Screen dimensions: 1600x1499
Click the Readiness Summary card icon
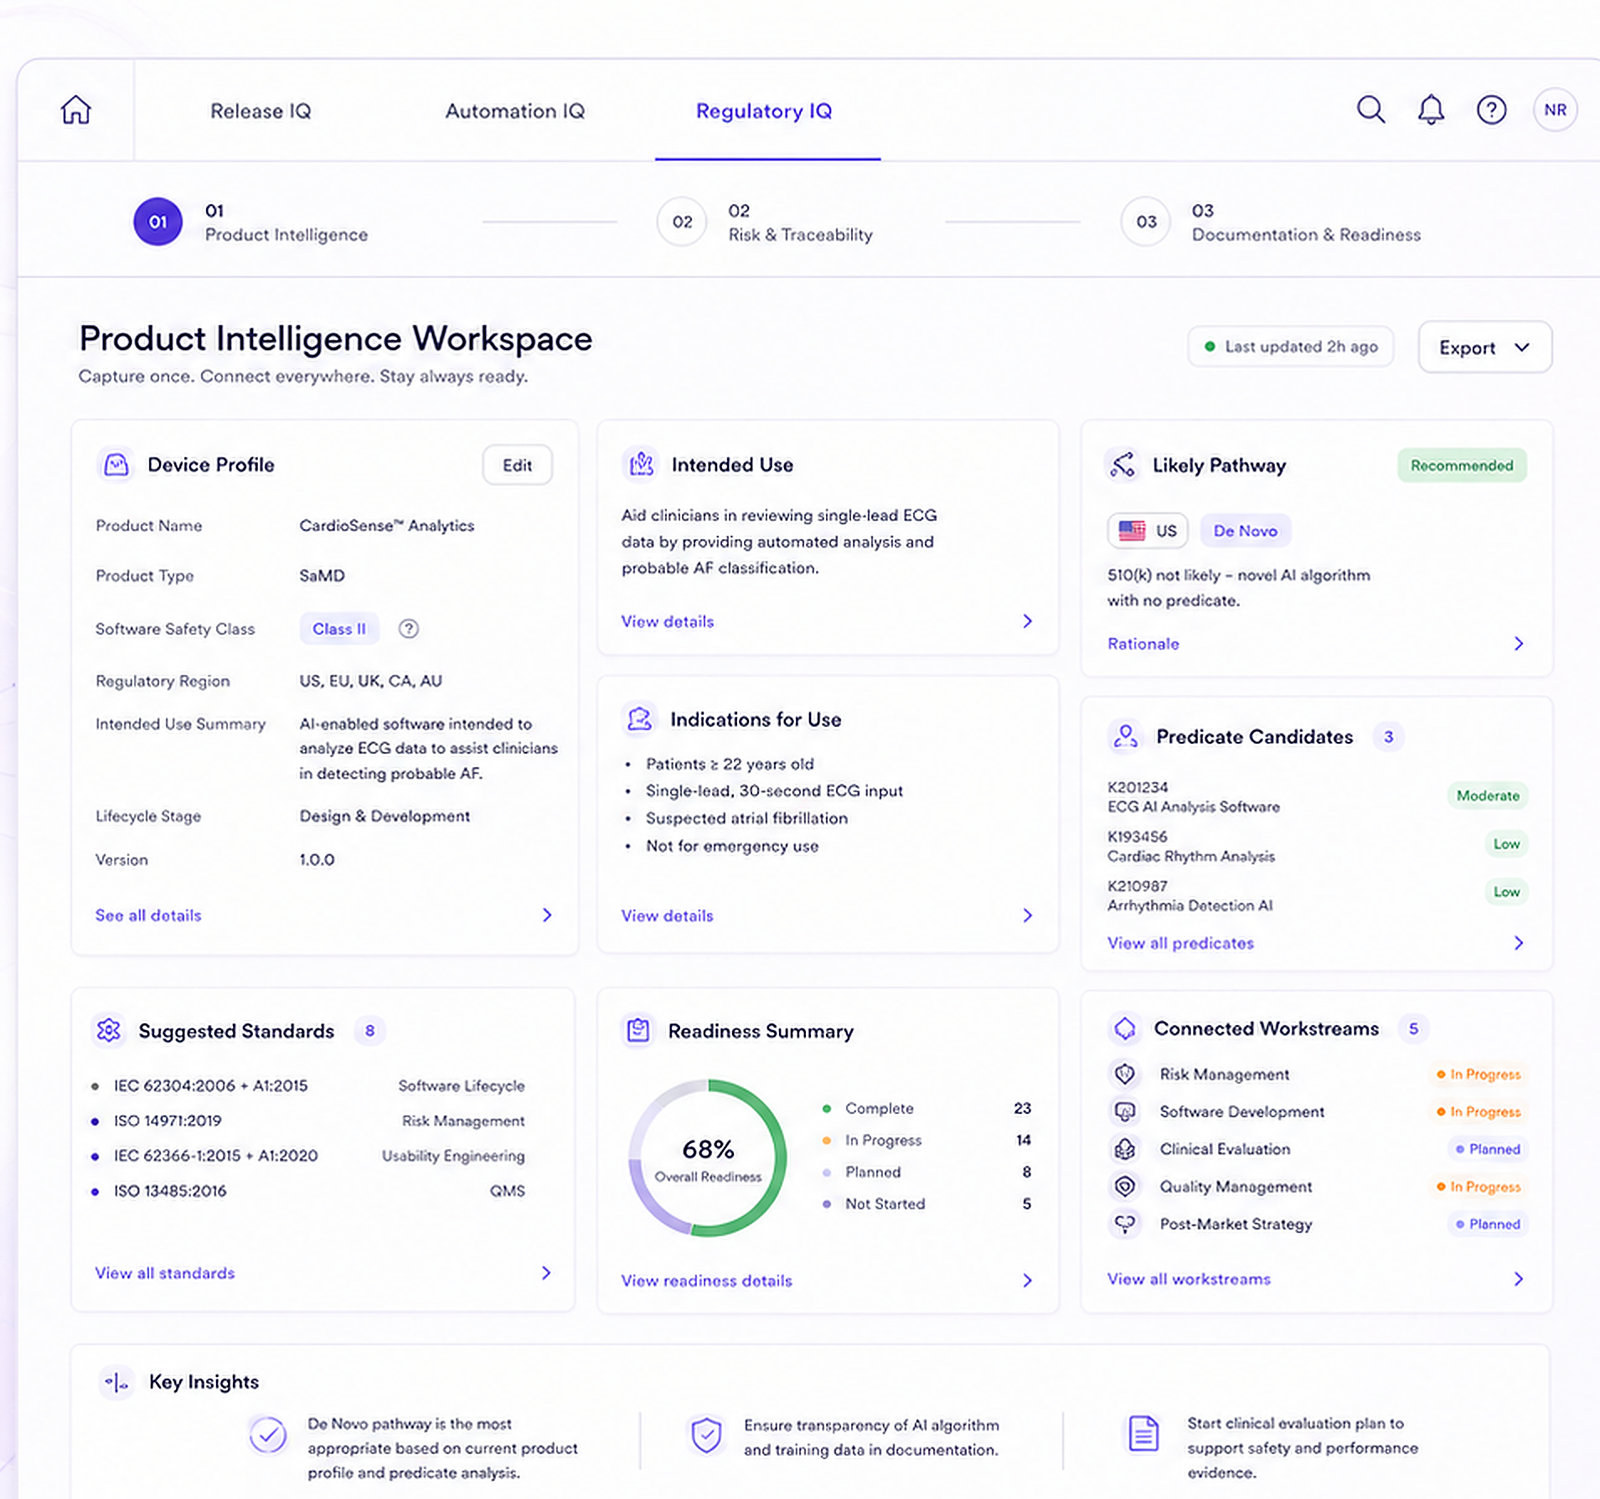point(638,1030)
